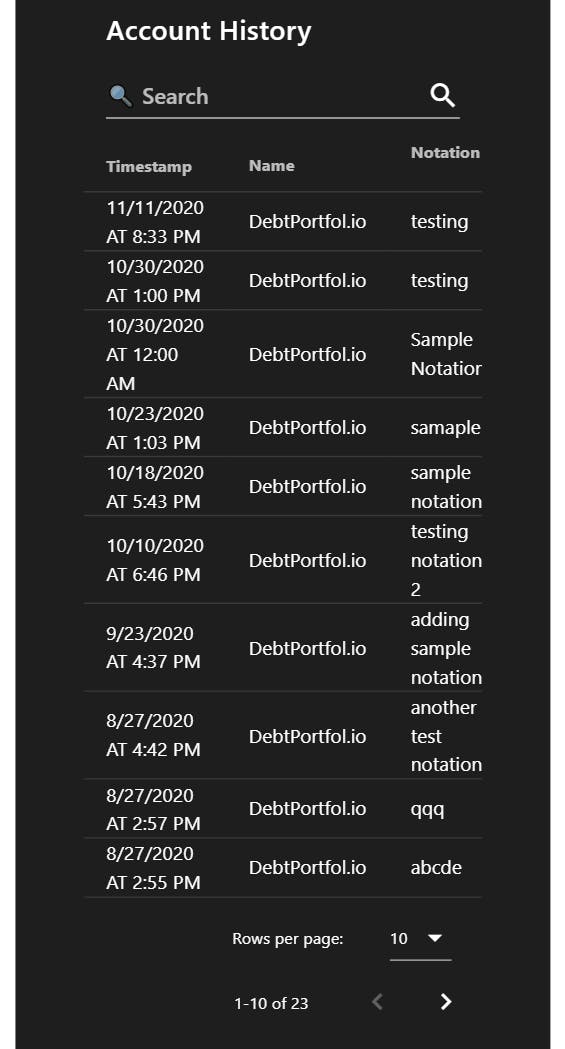Select the 11/11/2020 8:33 PM row
565x1049 pixels.
[283, 222]
